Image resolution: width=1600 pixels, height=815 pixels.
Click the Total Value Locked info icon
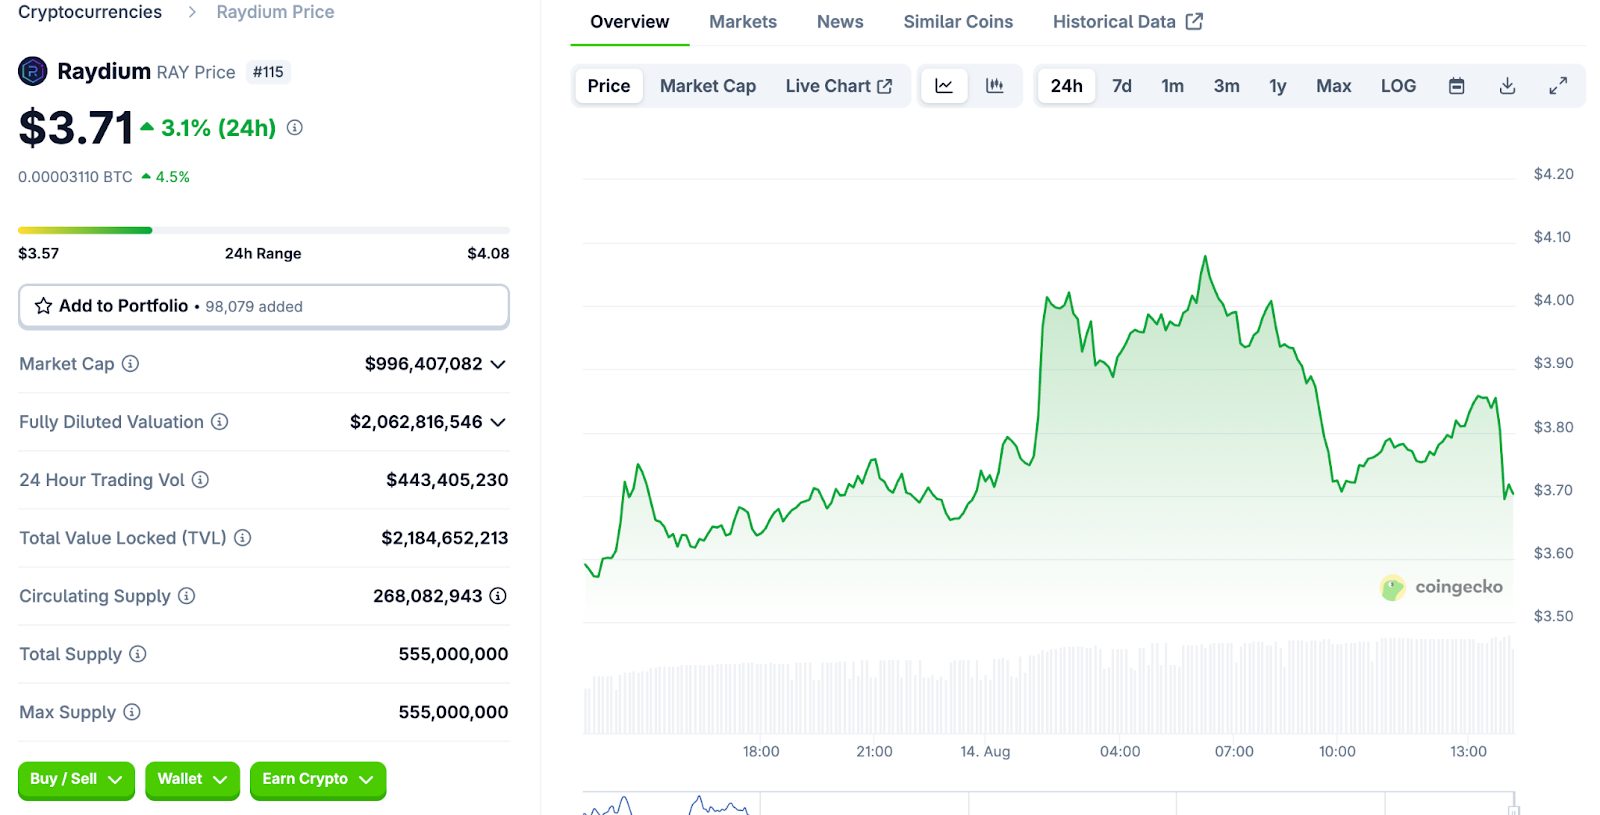pyautogui.click(x=242, y=538)
